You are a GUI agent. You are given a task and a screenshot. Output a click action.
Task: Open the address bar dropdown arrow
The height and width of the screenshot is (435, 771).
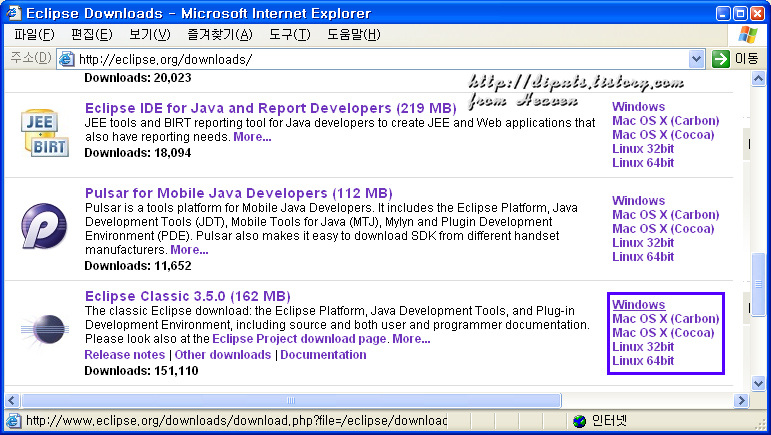[696, 59]
